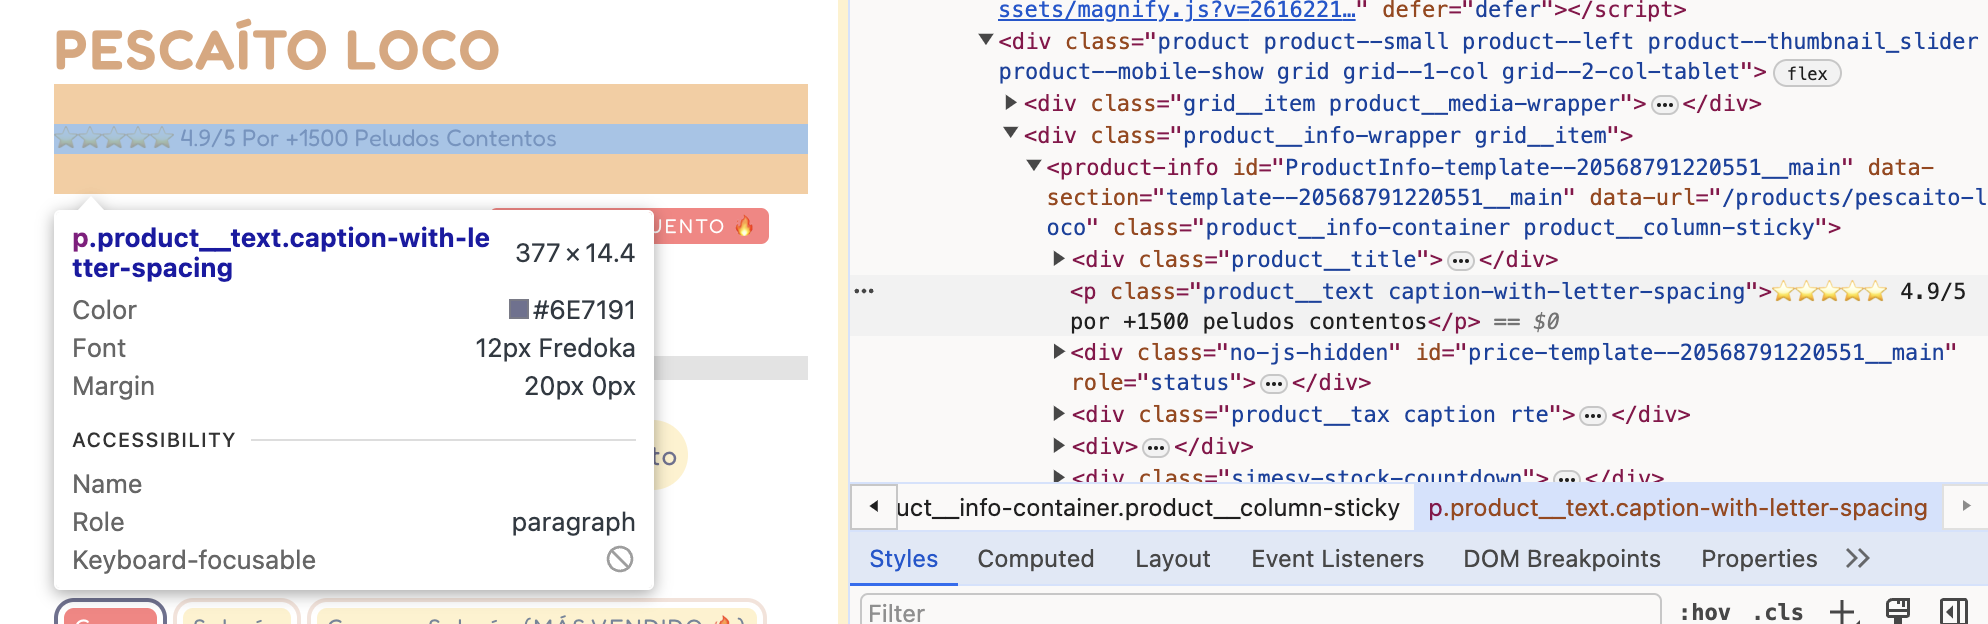Open the Event Listeners tab
Screen dimensions: 1988x624
click(1336, 559)
